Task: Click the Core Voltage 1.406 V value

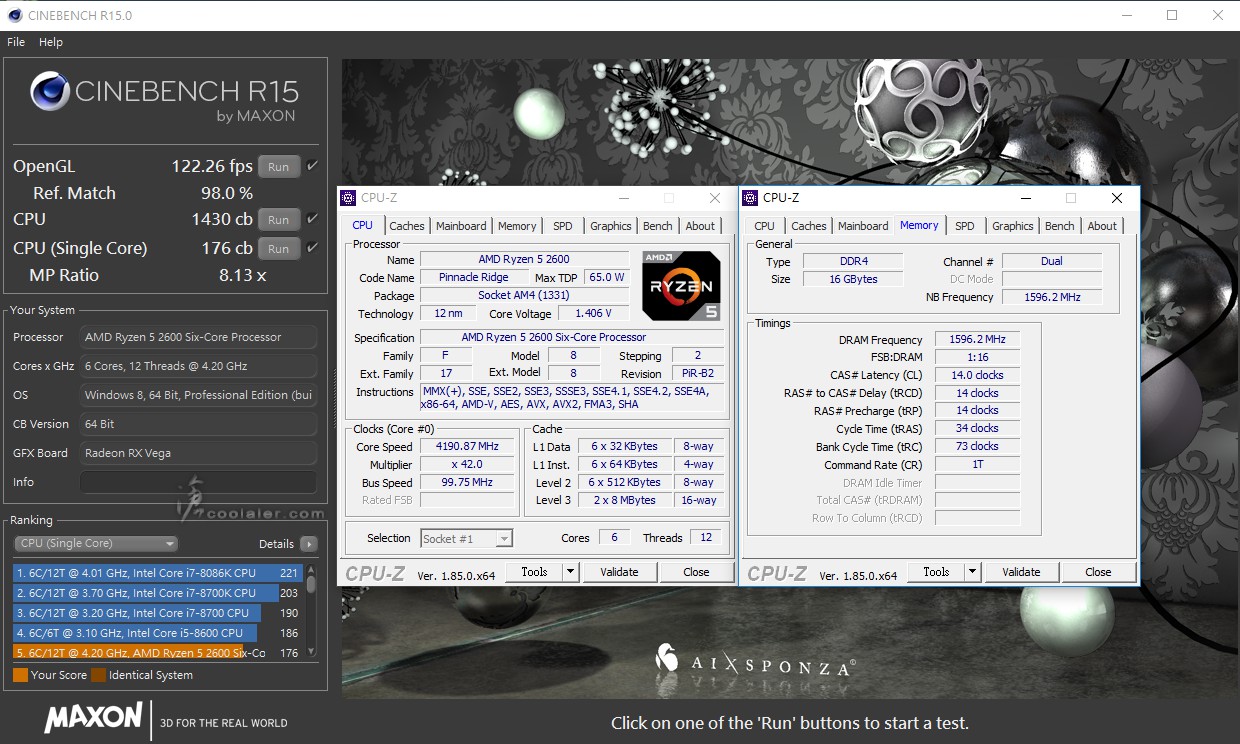Action: point(594,313)
